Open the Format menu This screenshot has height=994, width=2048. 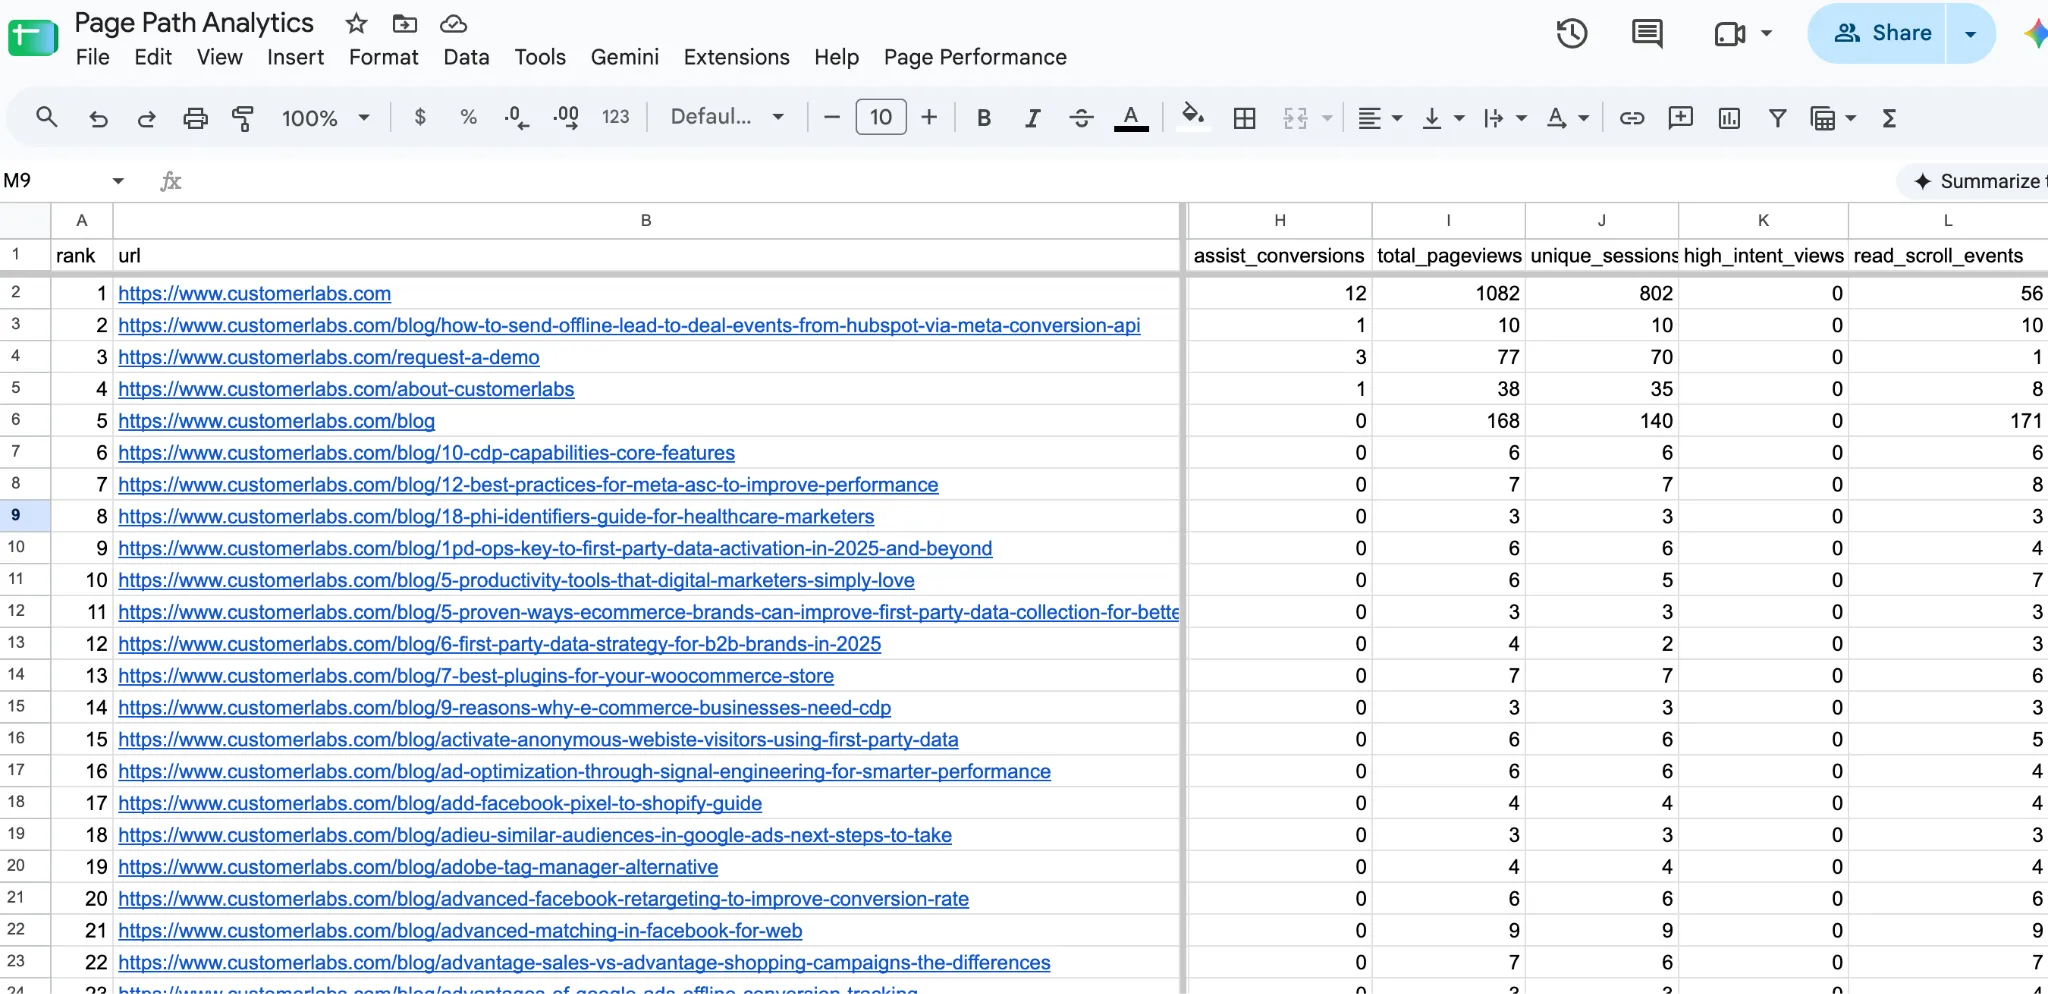(383, 57)
